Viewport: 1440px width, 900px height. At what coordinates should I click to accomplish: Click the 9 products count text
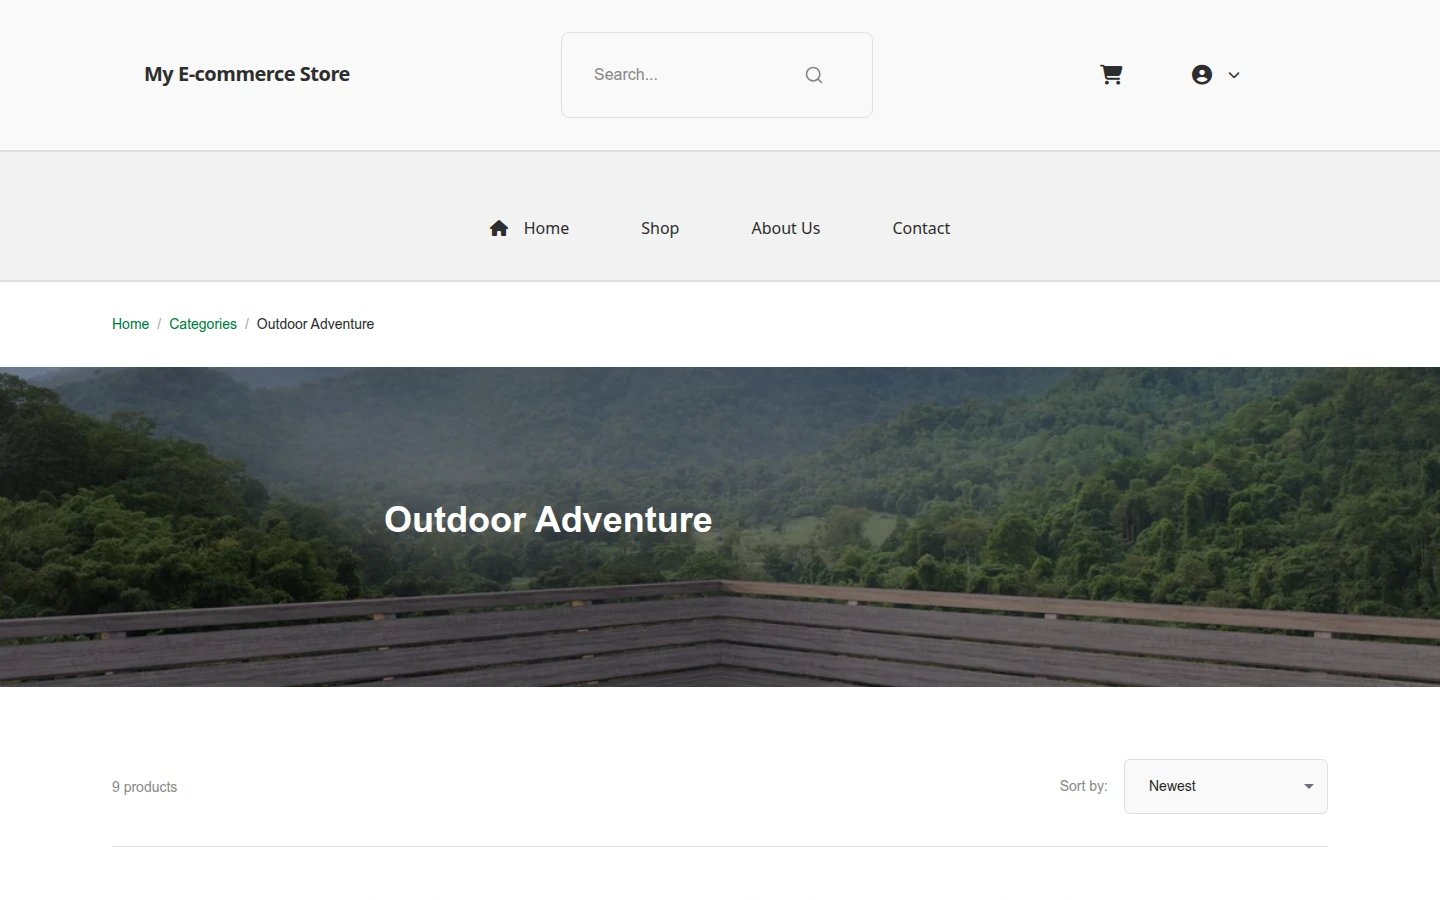pyautogui.click(x=145, y=787)
